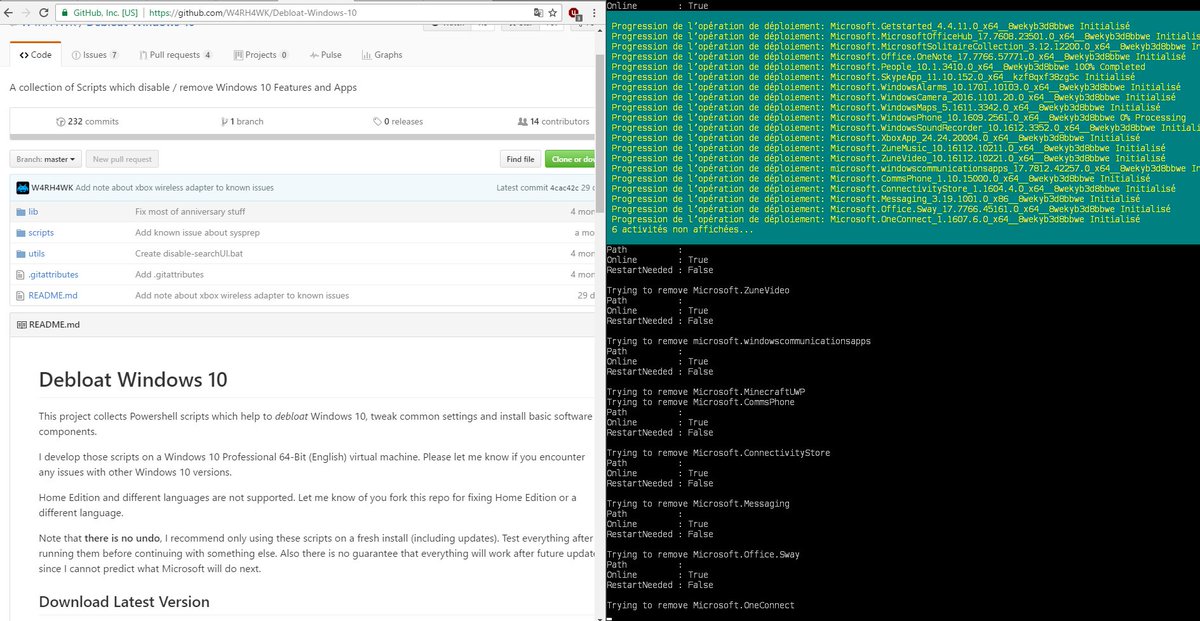This screenshot has height=621, width=1200.
Task: Open the lib folder link
Action: 33,212
